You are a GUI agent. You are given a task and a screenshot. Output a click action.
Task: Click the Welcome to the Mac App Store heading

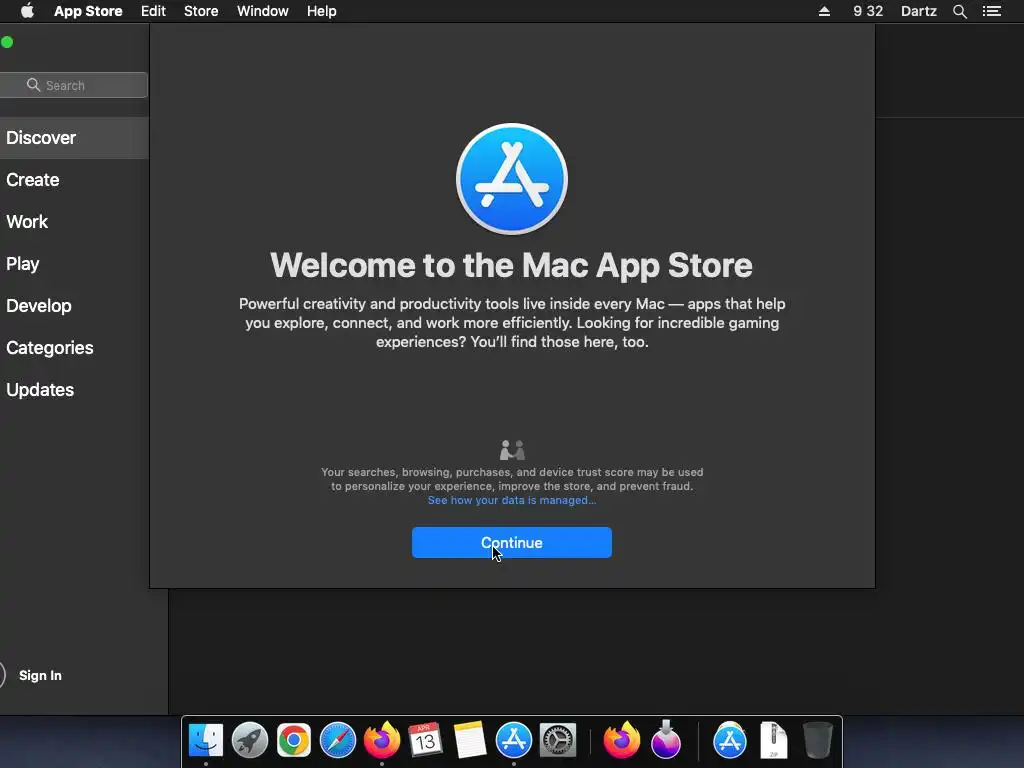click(x=511, y=265)
